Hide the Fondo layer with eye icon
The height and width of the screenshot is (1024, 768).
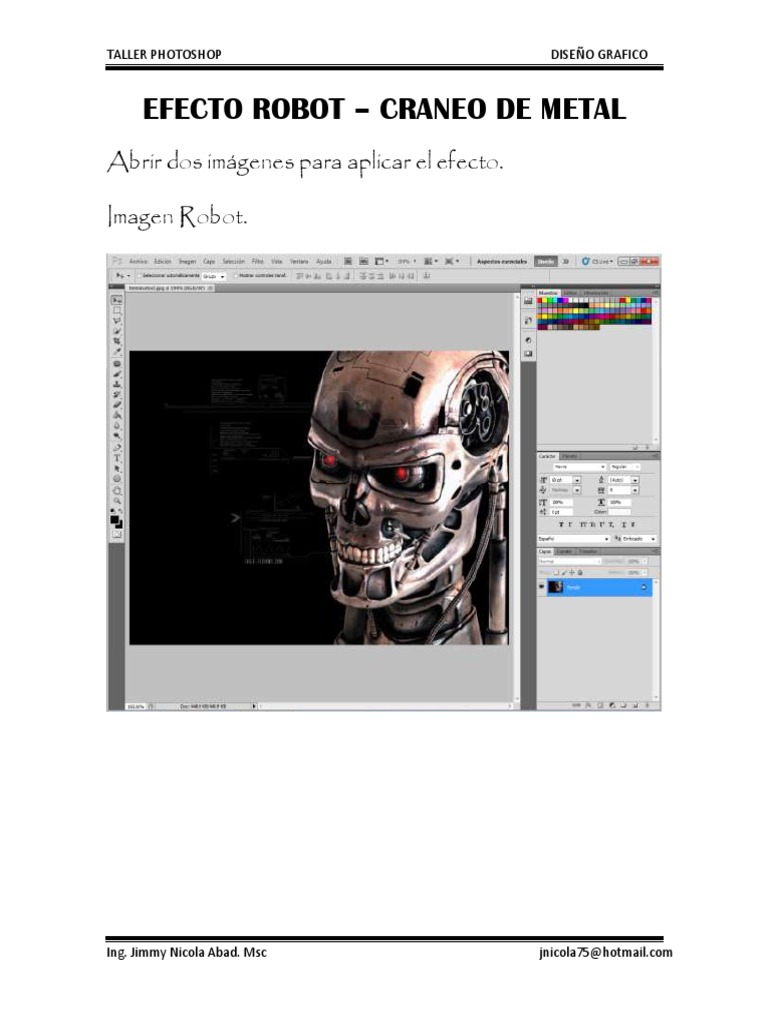point(541,586)
